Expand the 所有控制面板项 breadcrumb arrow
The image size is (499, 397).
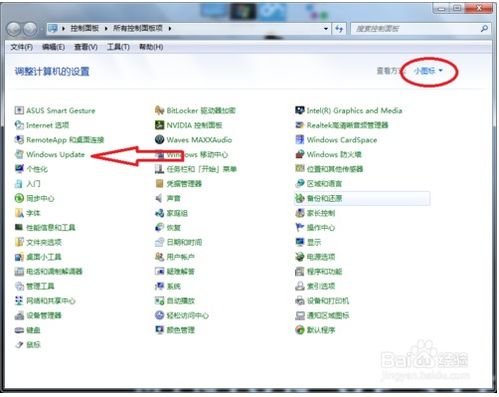tap(170, 29)
